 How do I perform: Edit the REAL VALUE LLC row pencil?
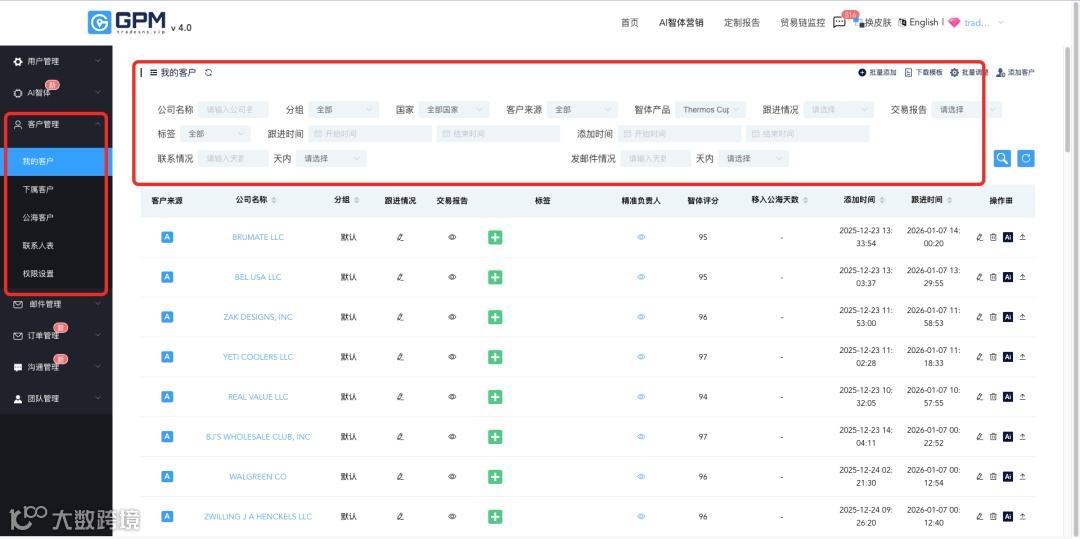(979, 397)
